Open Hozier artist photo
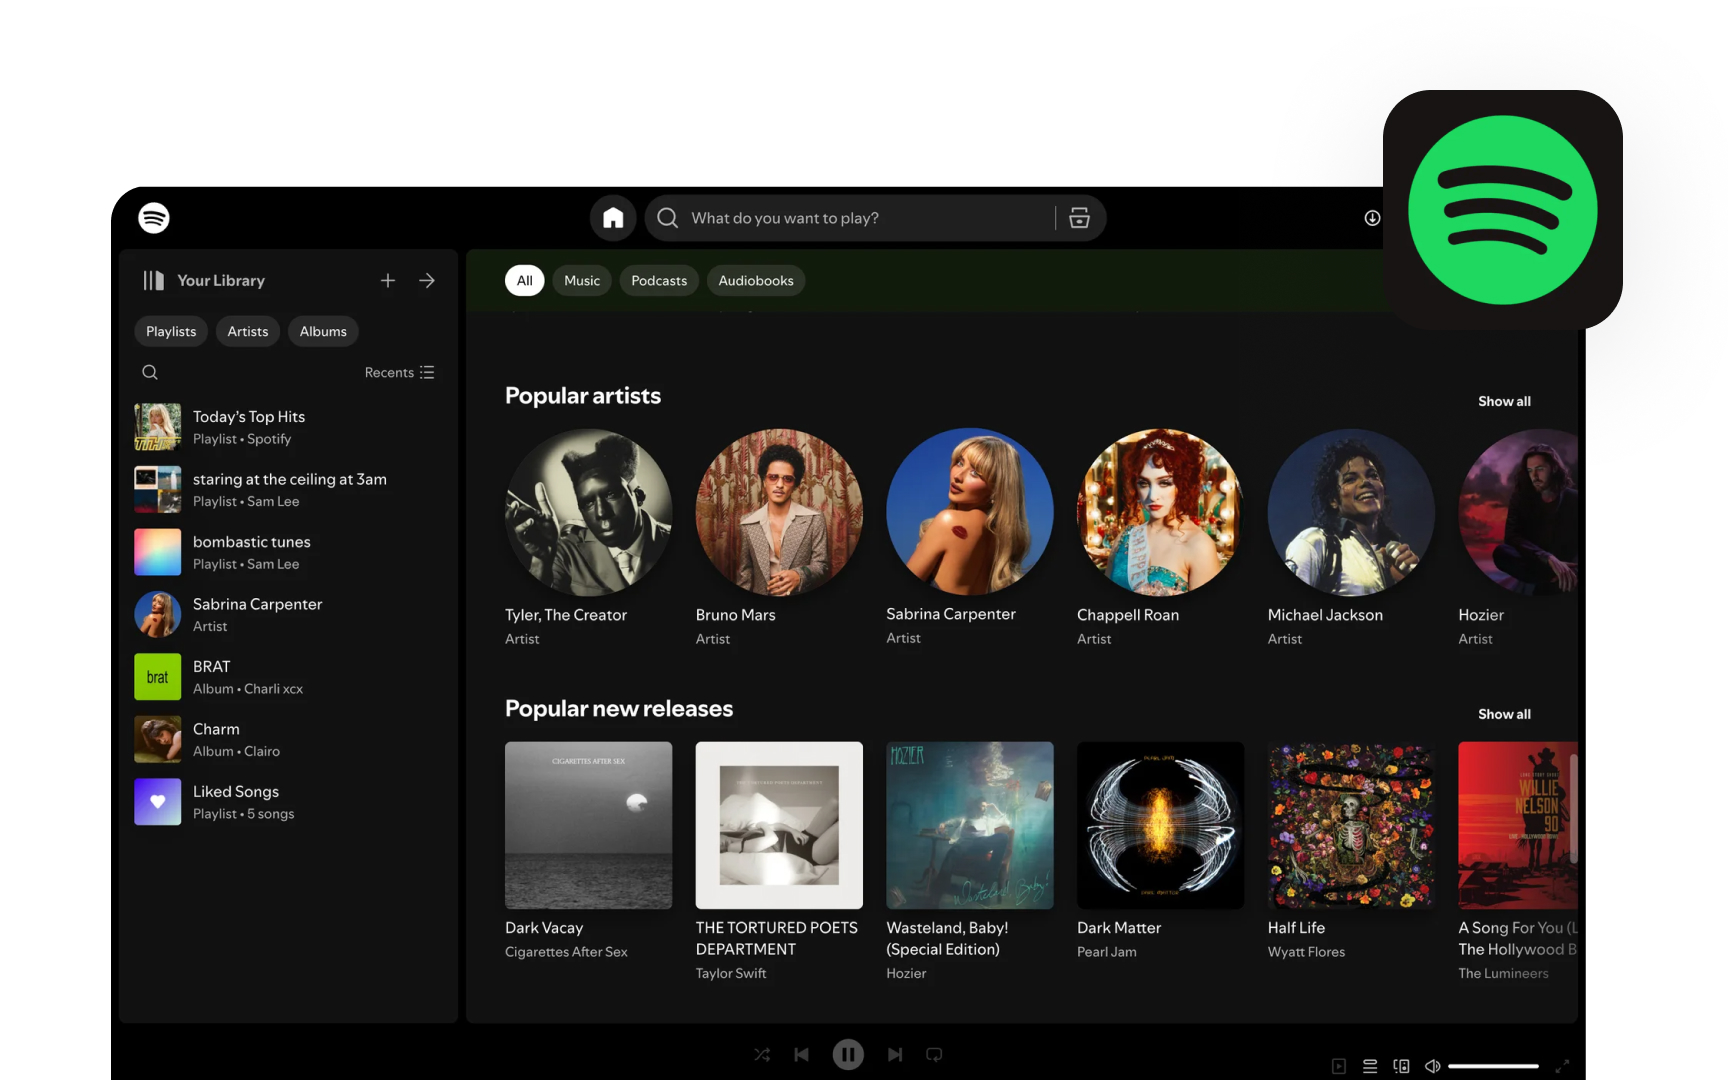 (1518, 512)
